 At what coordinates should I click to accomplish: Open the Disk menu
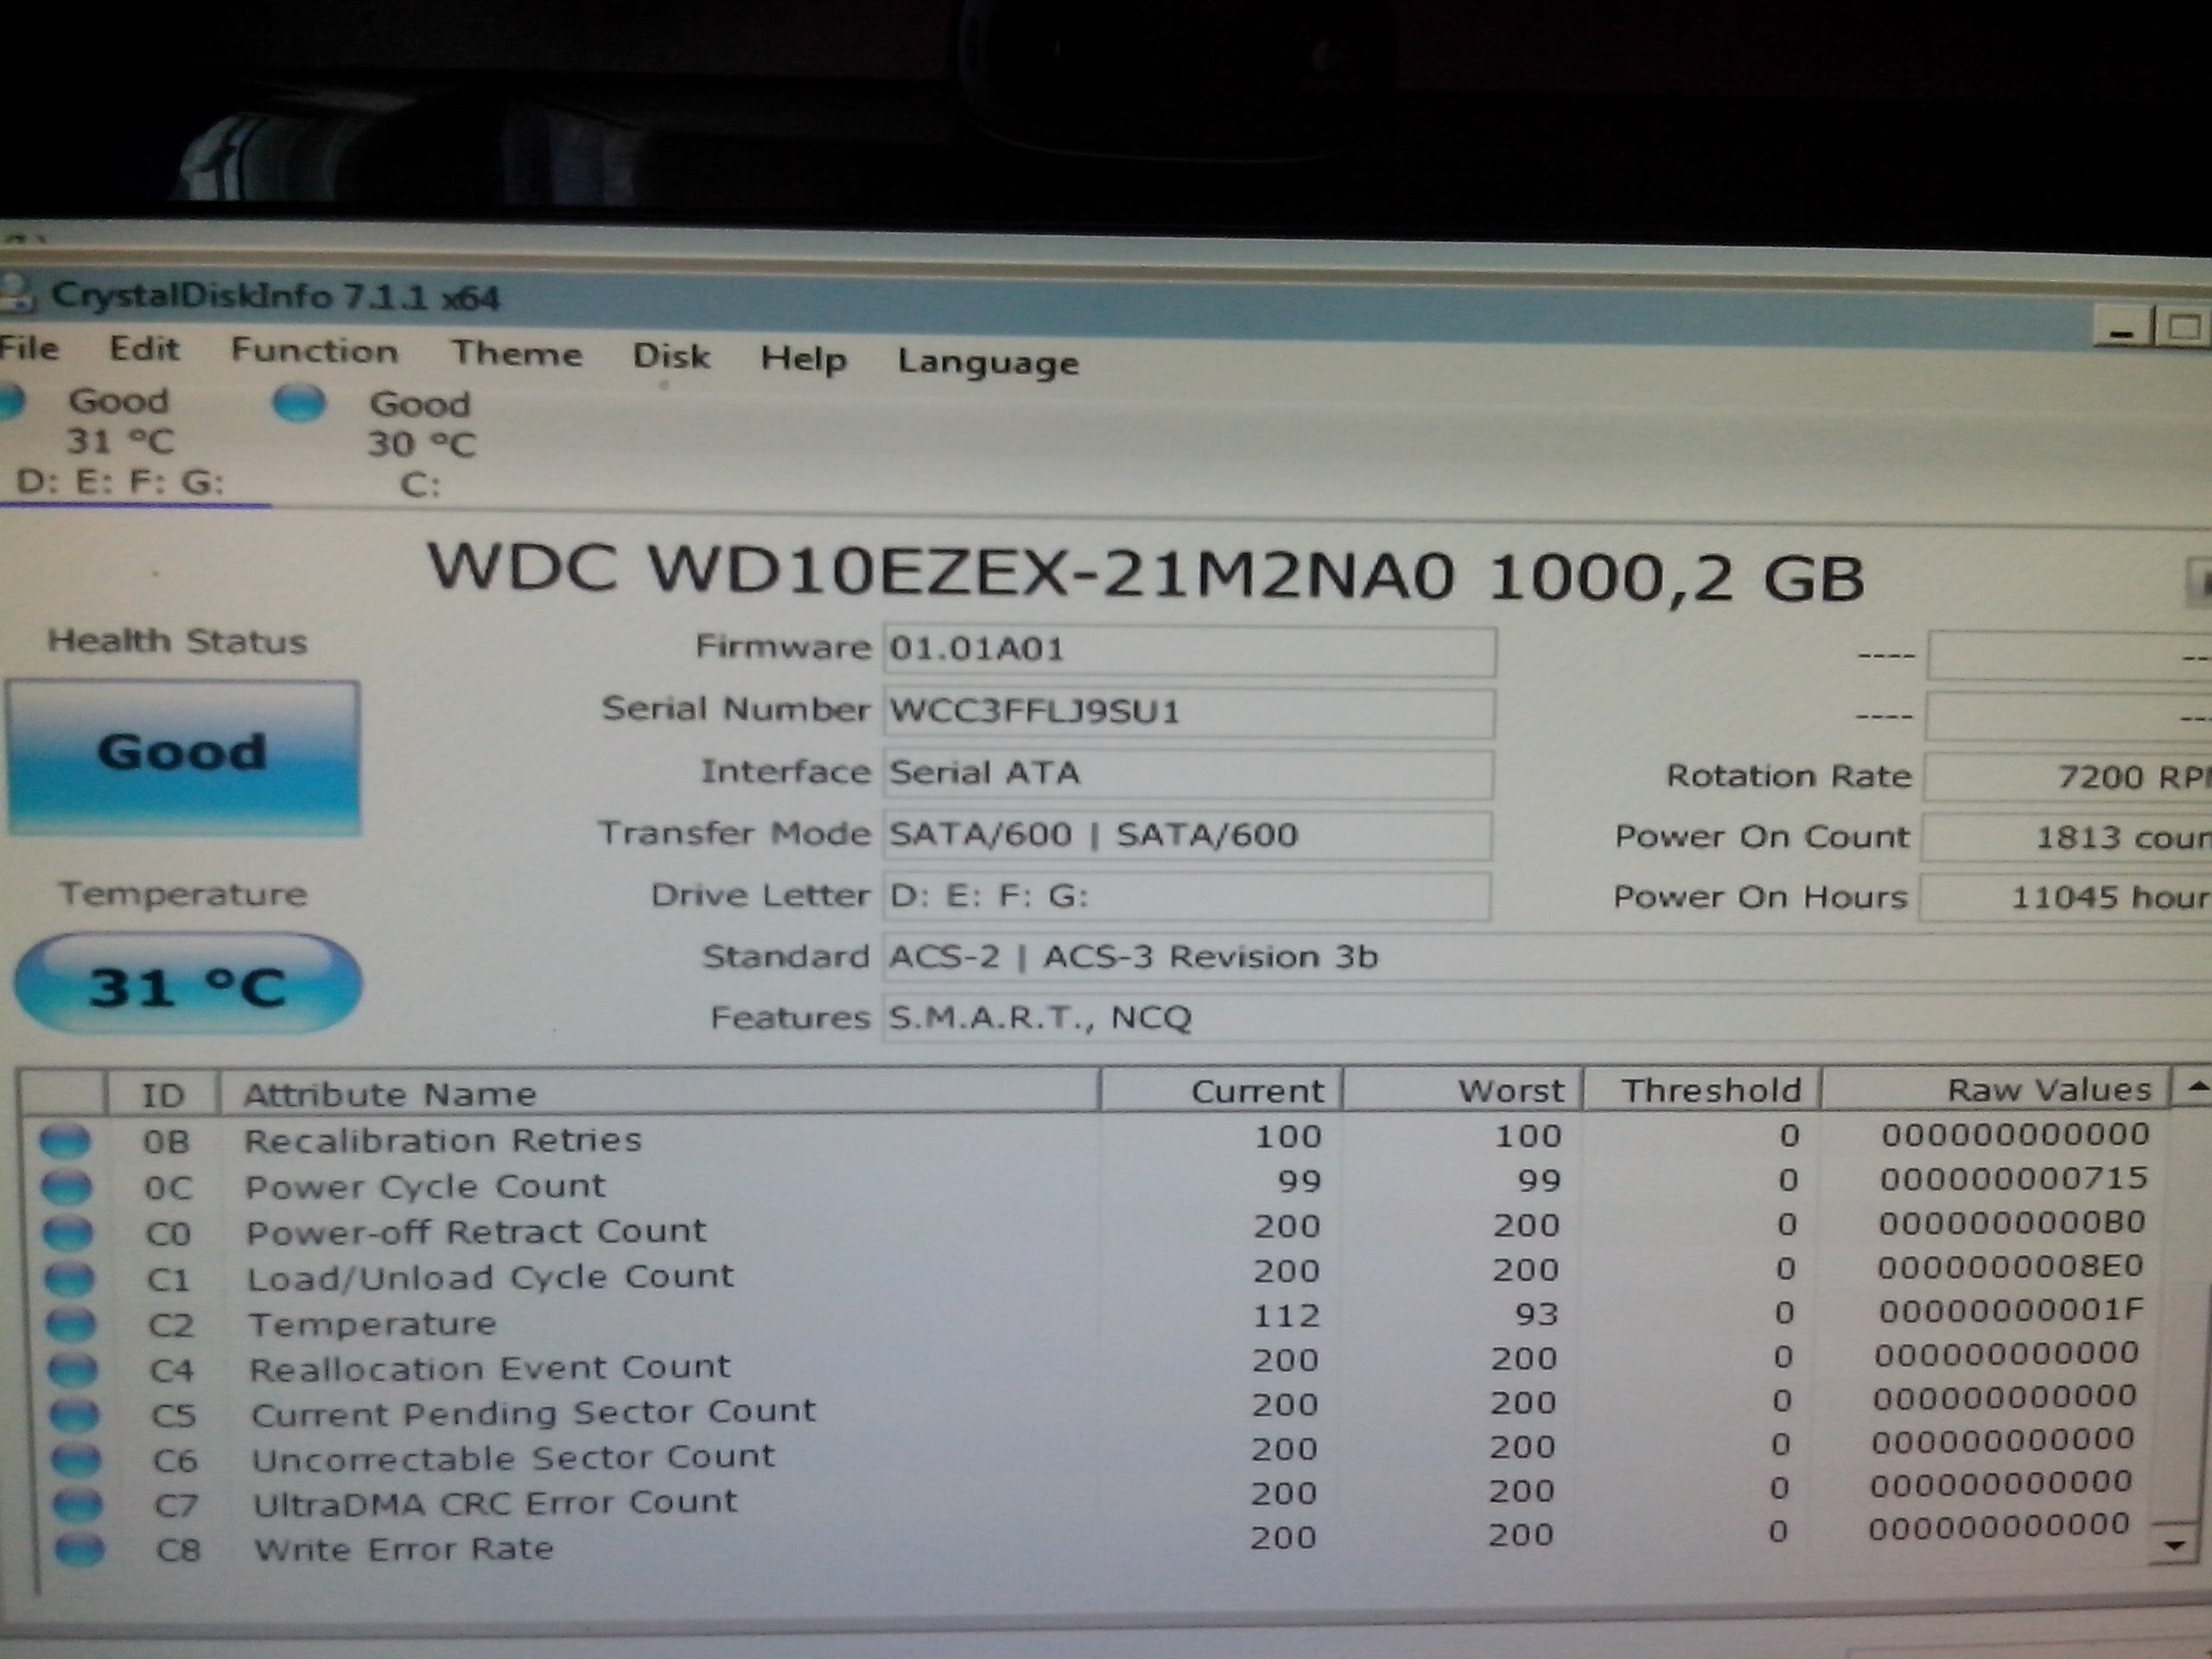(671, 357)
